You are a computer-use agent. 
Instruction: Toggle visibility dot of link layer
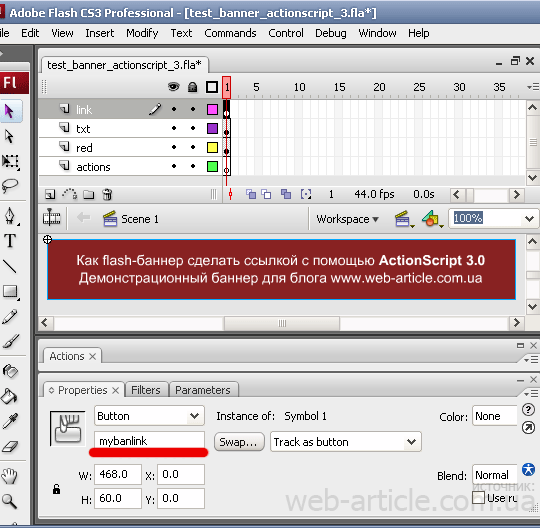tap(174, 109)
